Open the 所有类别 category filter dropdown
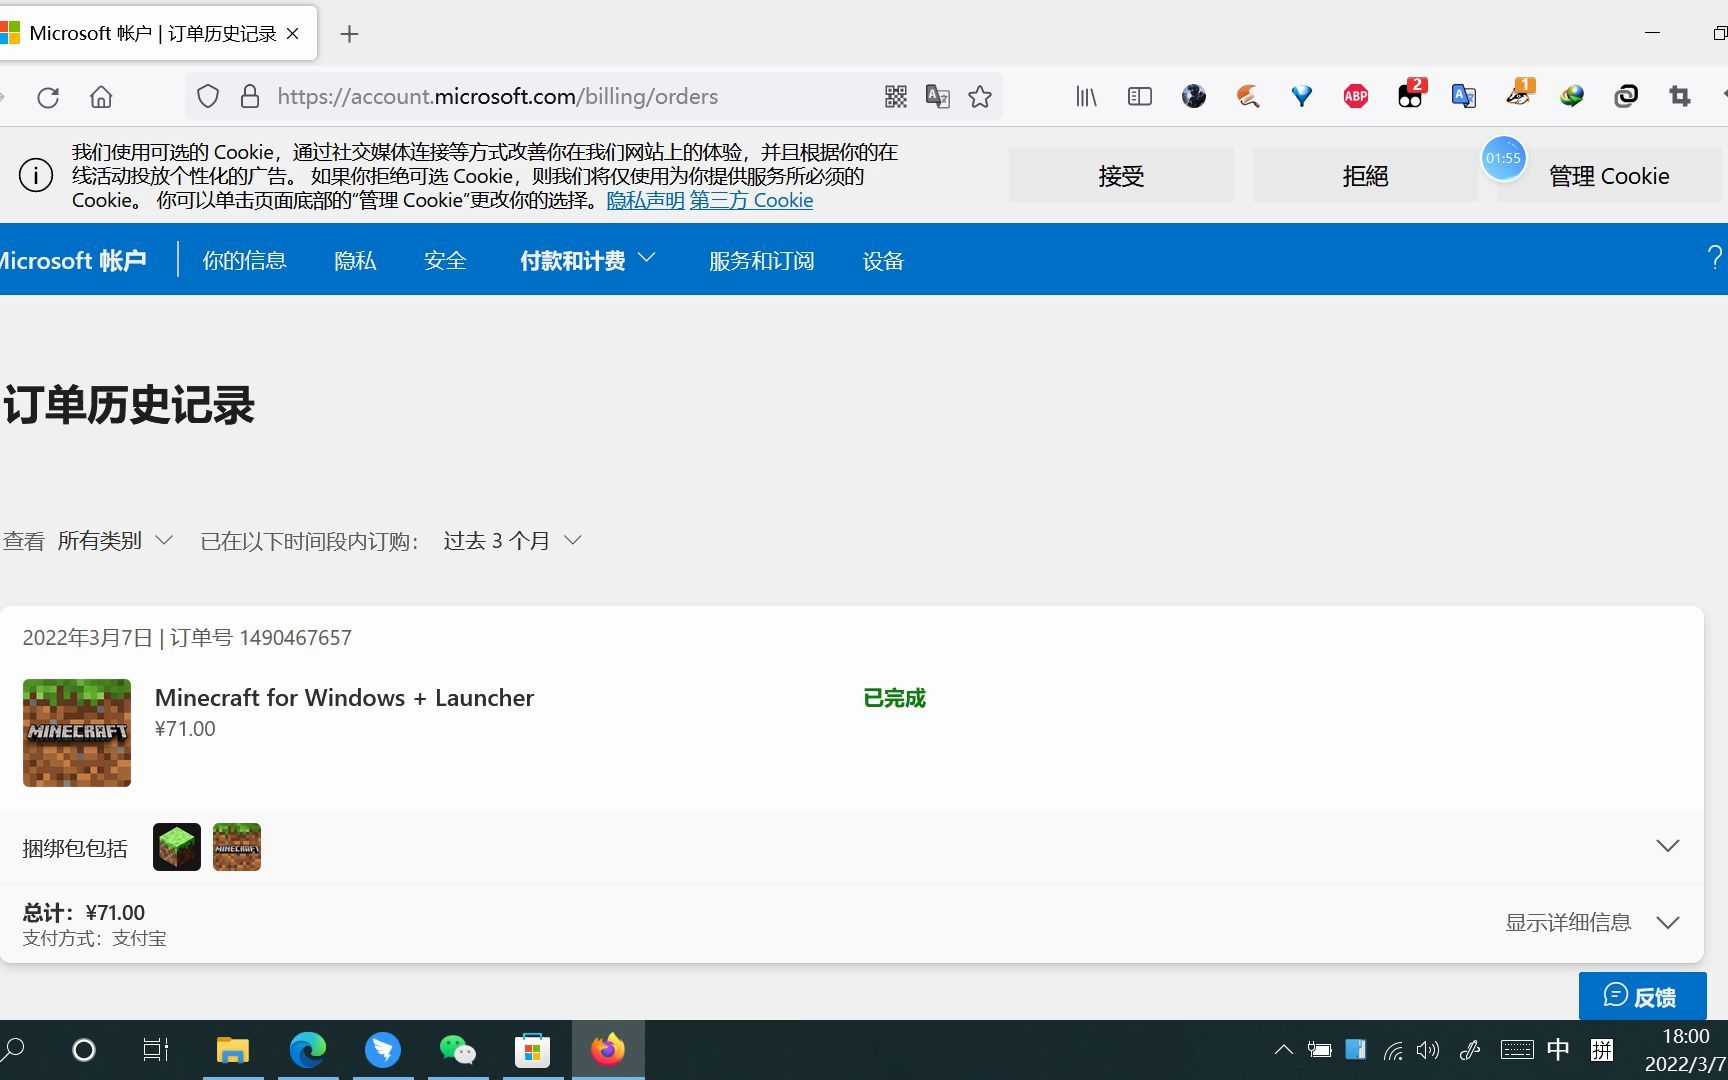Viewport: 1728px width, 1080px height. click(115, 540)
